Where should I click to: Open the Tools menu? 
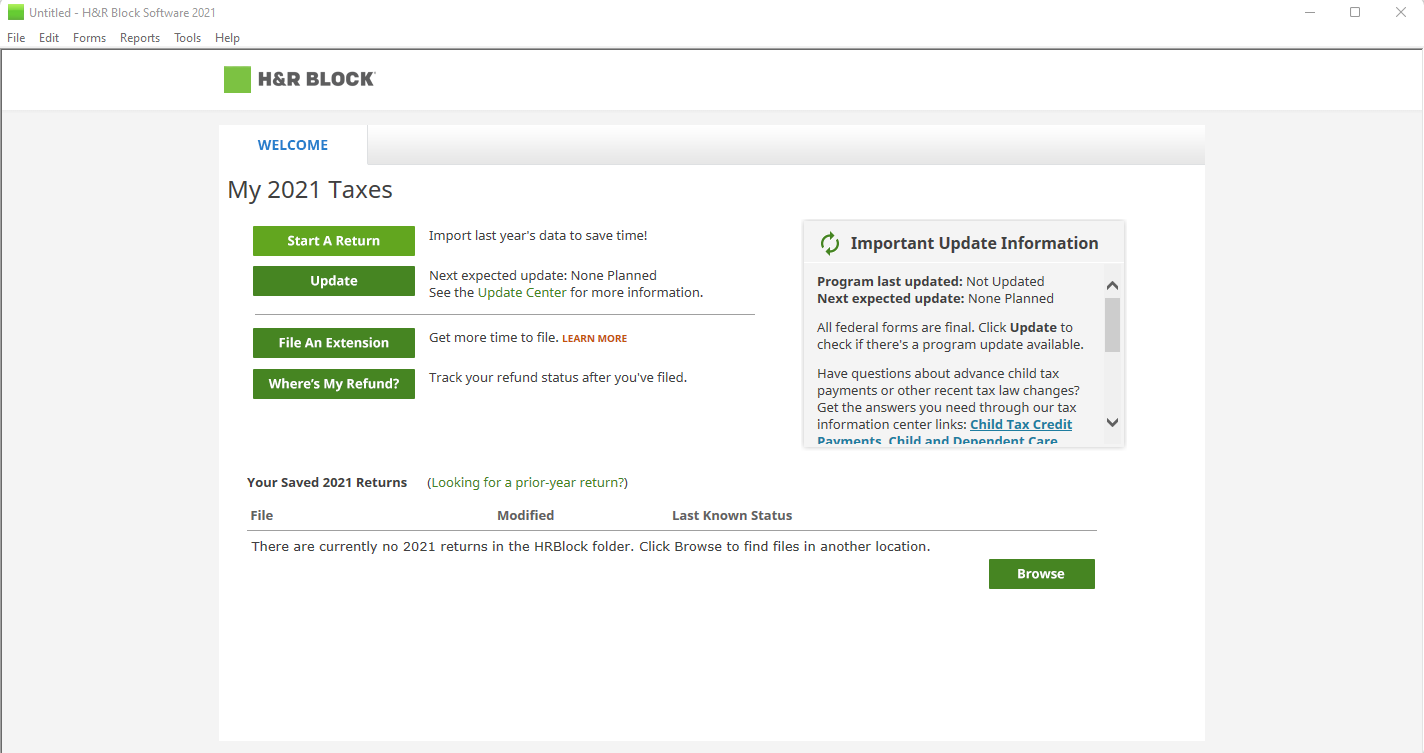tap(187, 37)
